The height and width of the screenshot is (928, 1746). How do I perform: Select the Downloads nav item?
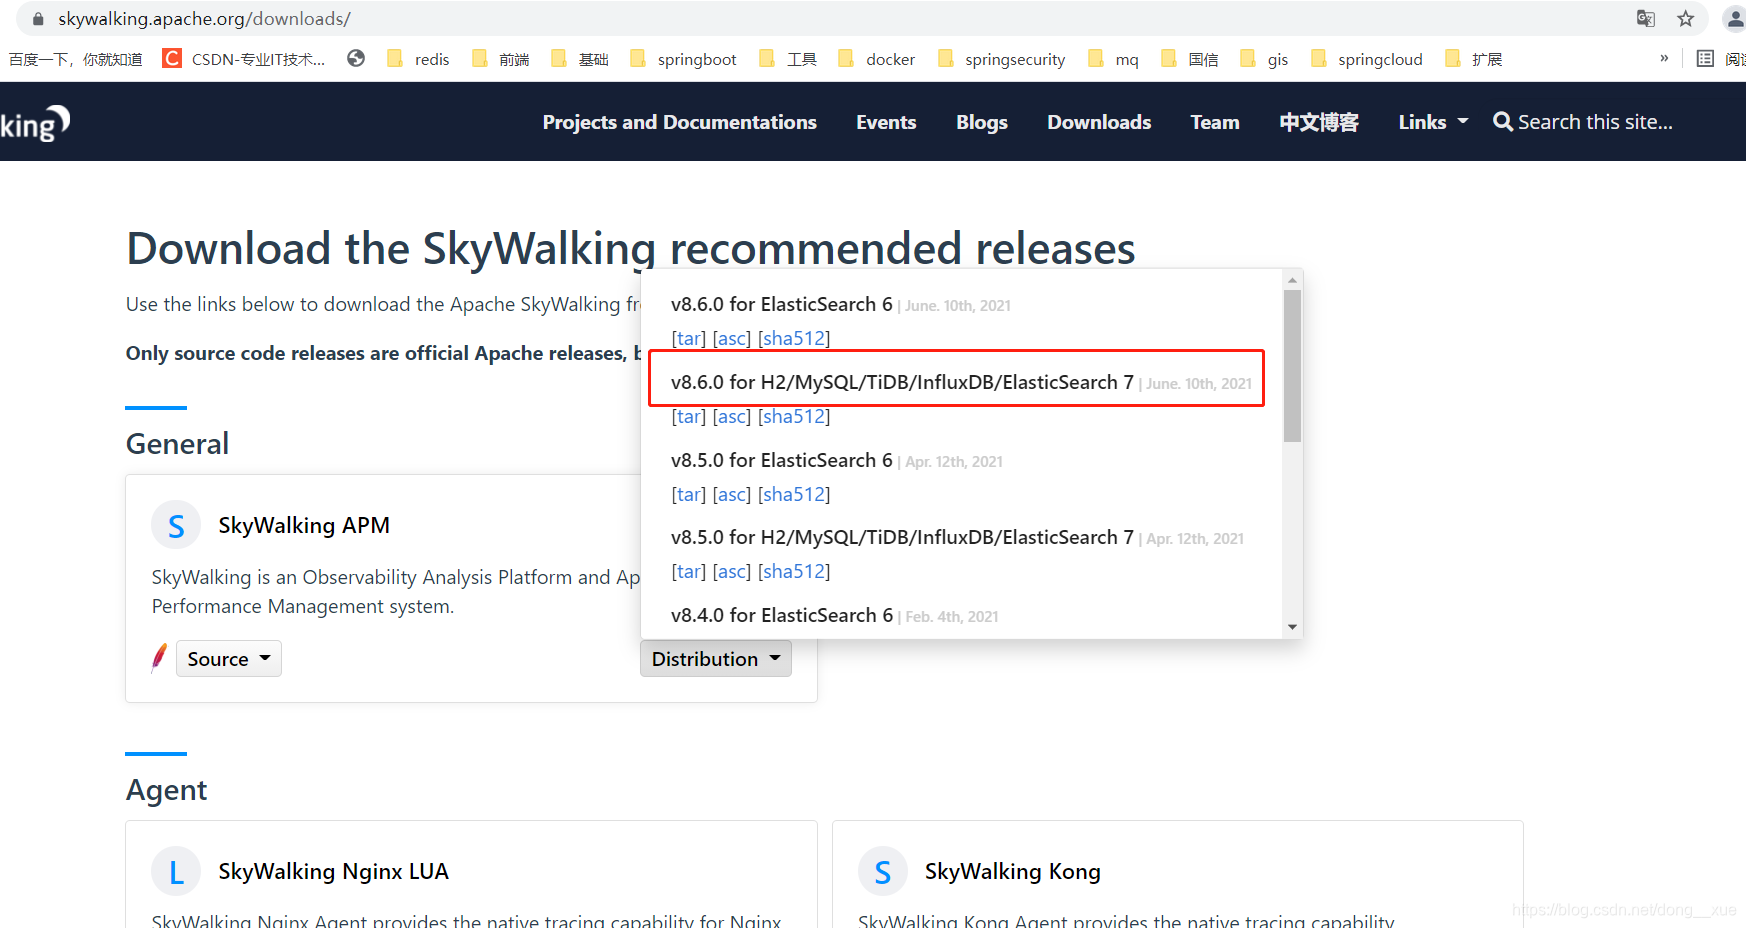click(1099, 122)
